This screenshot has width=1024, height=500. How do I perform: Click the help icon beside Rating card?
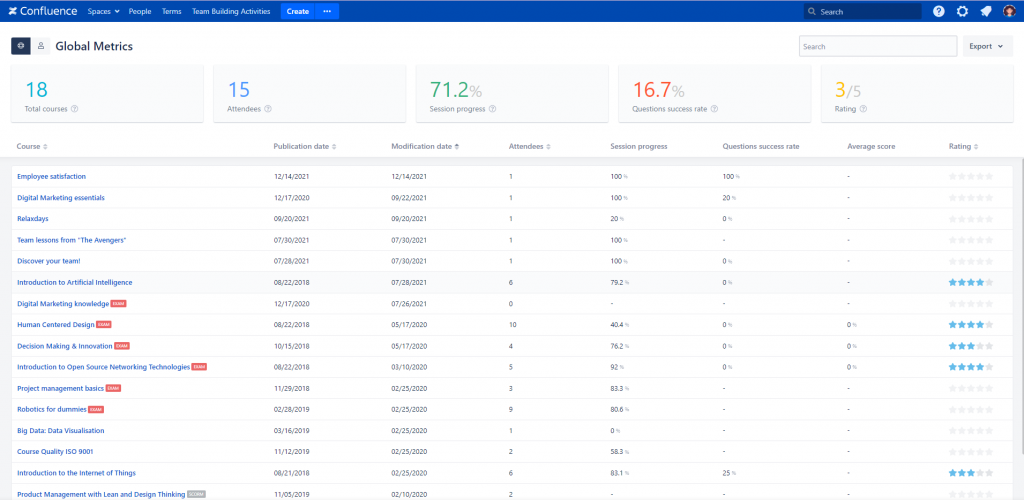863,109
